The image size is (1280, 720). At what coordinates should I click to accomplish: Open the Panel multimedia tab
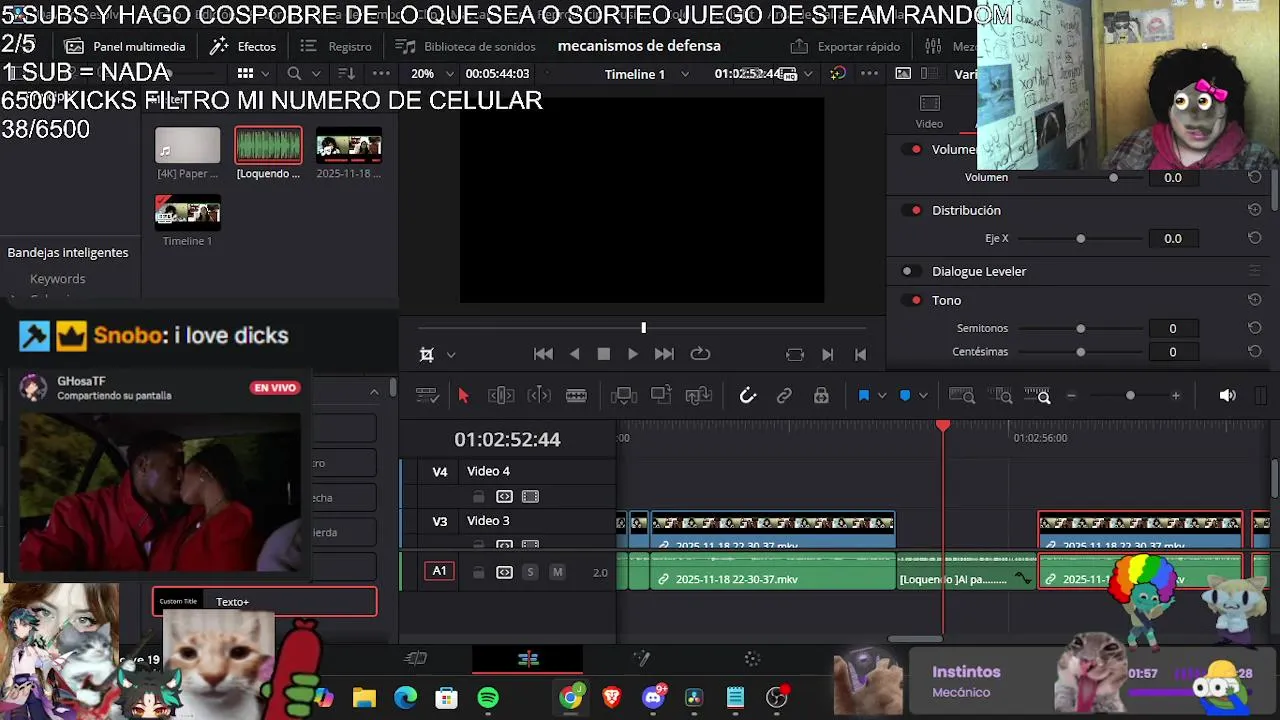pos(125,46)
